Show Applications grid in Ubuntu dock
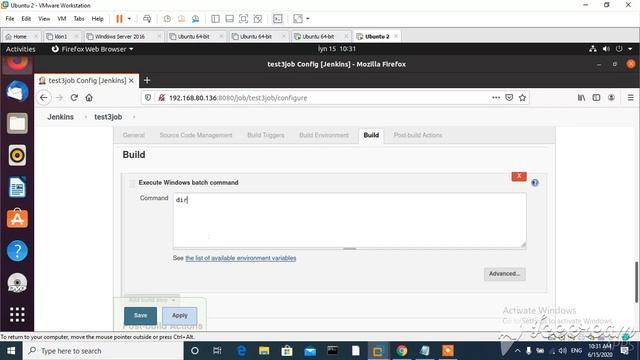Screen dimensions: 640x360 click(x=17, y=315)
